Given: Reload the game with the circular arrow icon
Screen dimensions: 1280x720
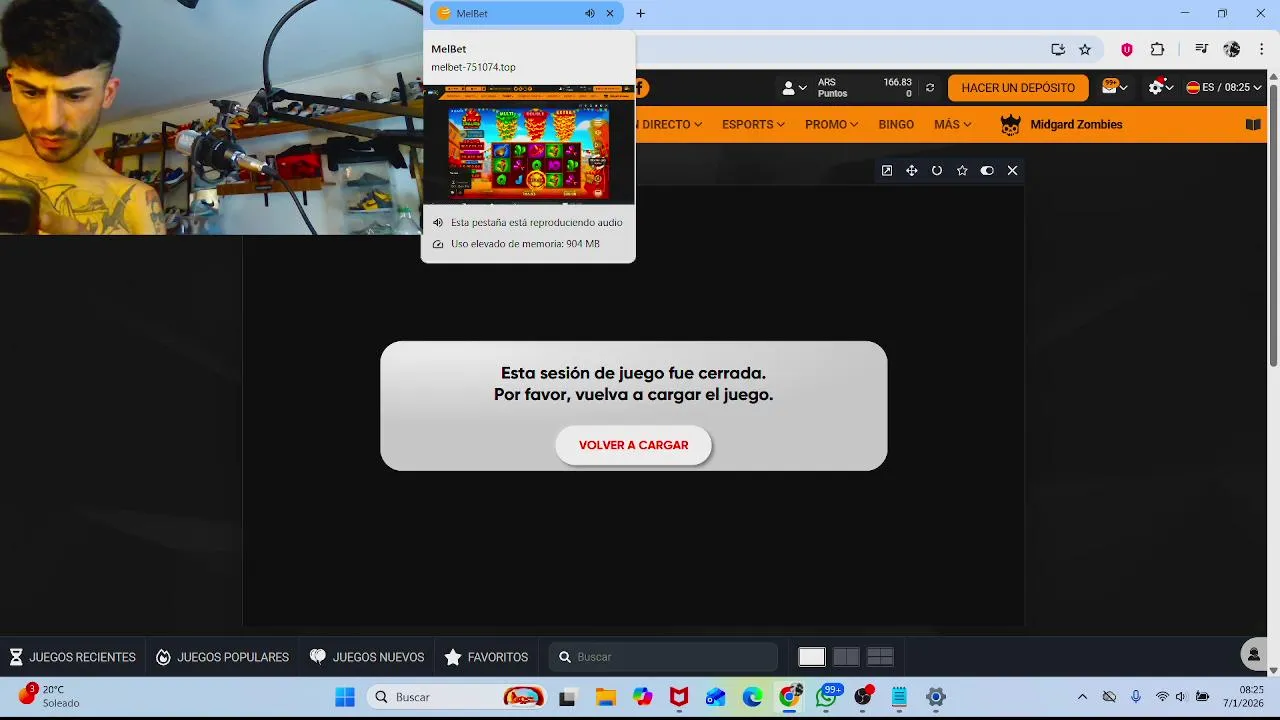Looking at the screenshot, I should [x=937, y=171].
